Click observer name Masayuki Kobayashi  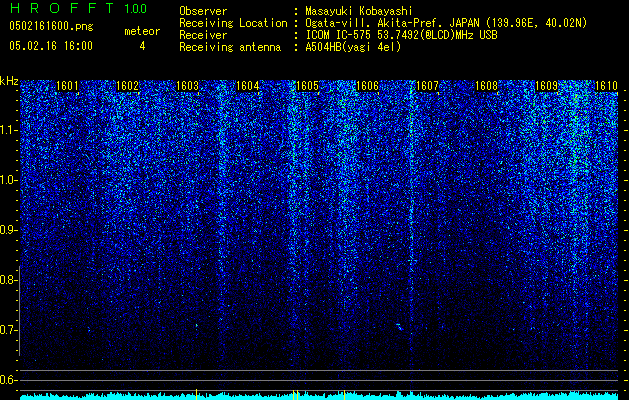359,12
